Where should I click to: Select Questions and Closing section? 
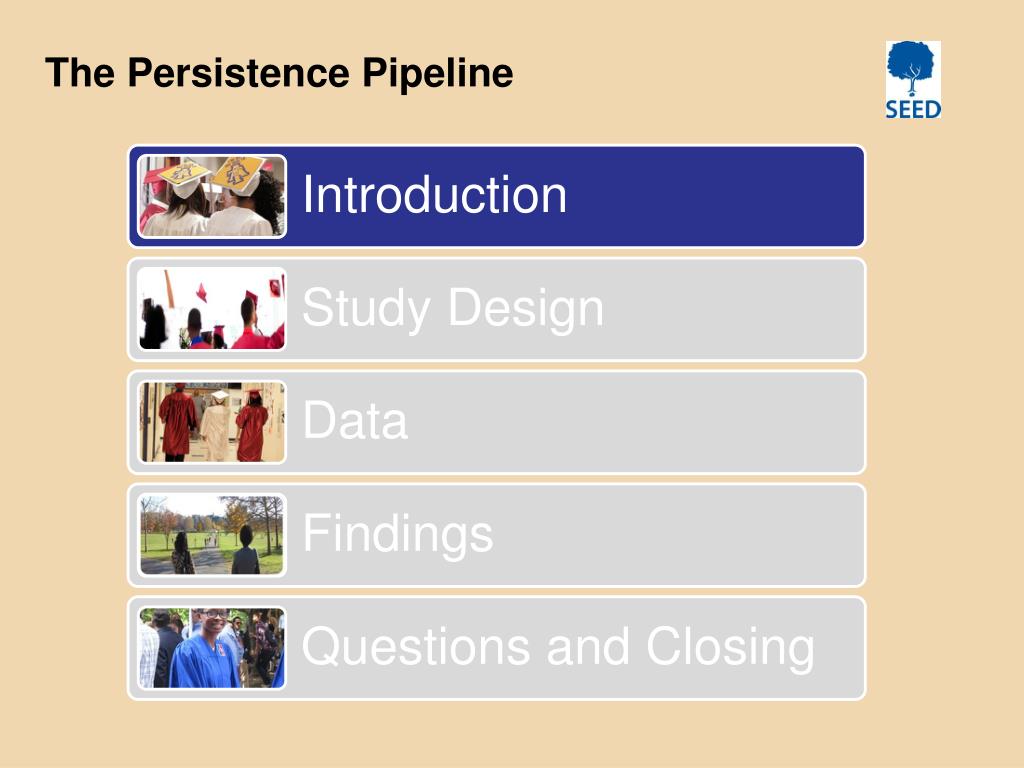pyautogui.click(x=496, y=648)
